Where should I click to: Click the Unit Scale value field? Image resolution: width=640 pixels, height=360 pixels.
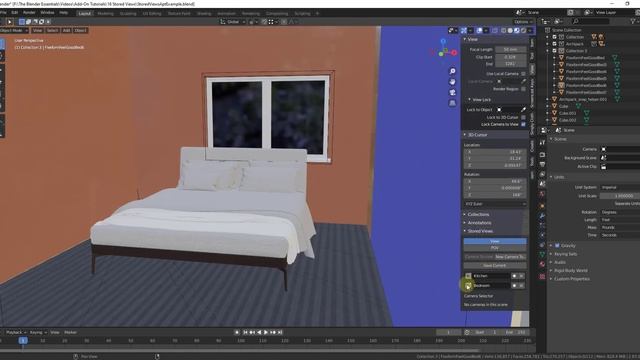(x=620, y=196)
